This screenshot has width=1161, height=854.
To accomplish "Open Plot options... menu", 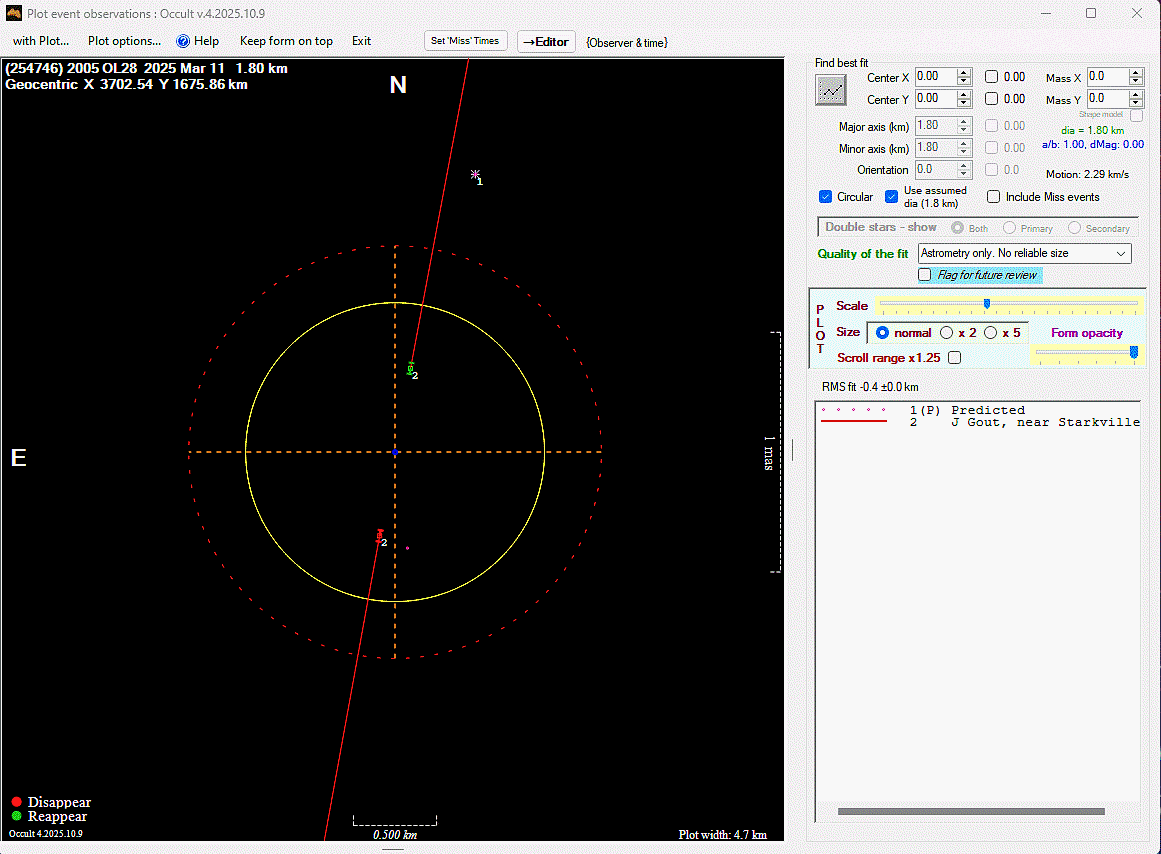I will pyautogui.click(x=124, y=41).
